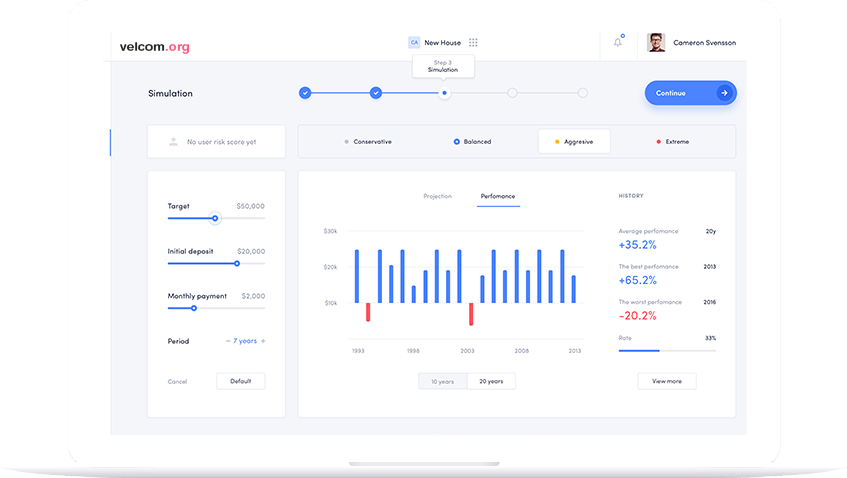Open the notification bell

pos(617,42)
